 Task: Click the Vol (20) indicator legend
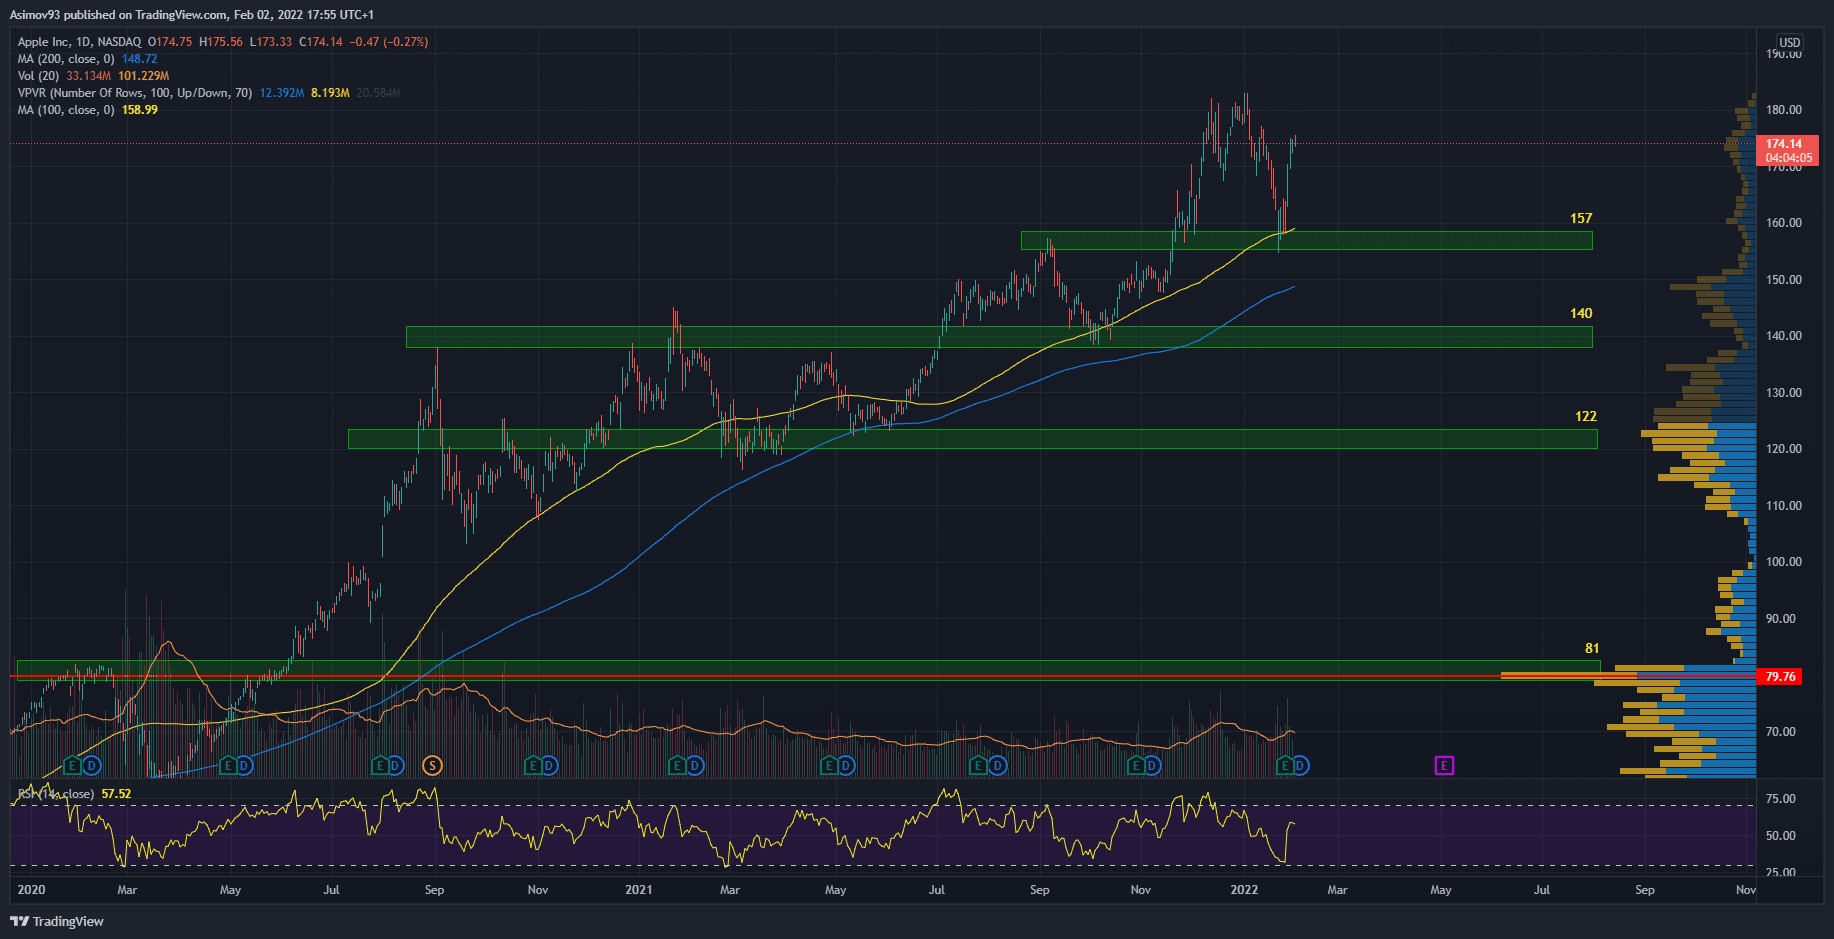(38, 76)
